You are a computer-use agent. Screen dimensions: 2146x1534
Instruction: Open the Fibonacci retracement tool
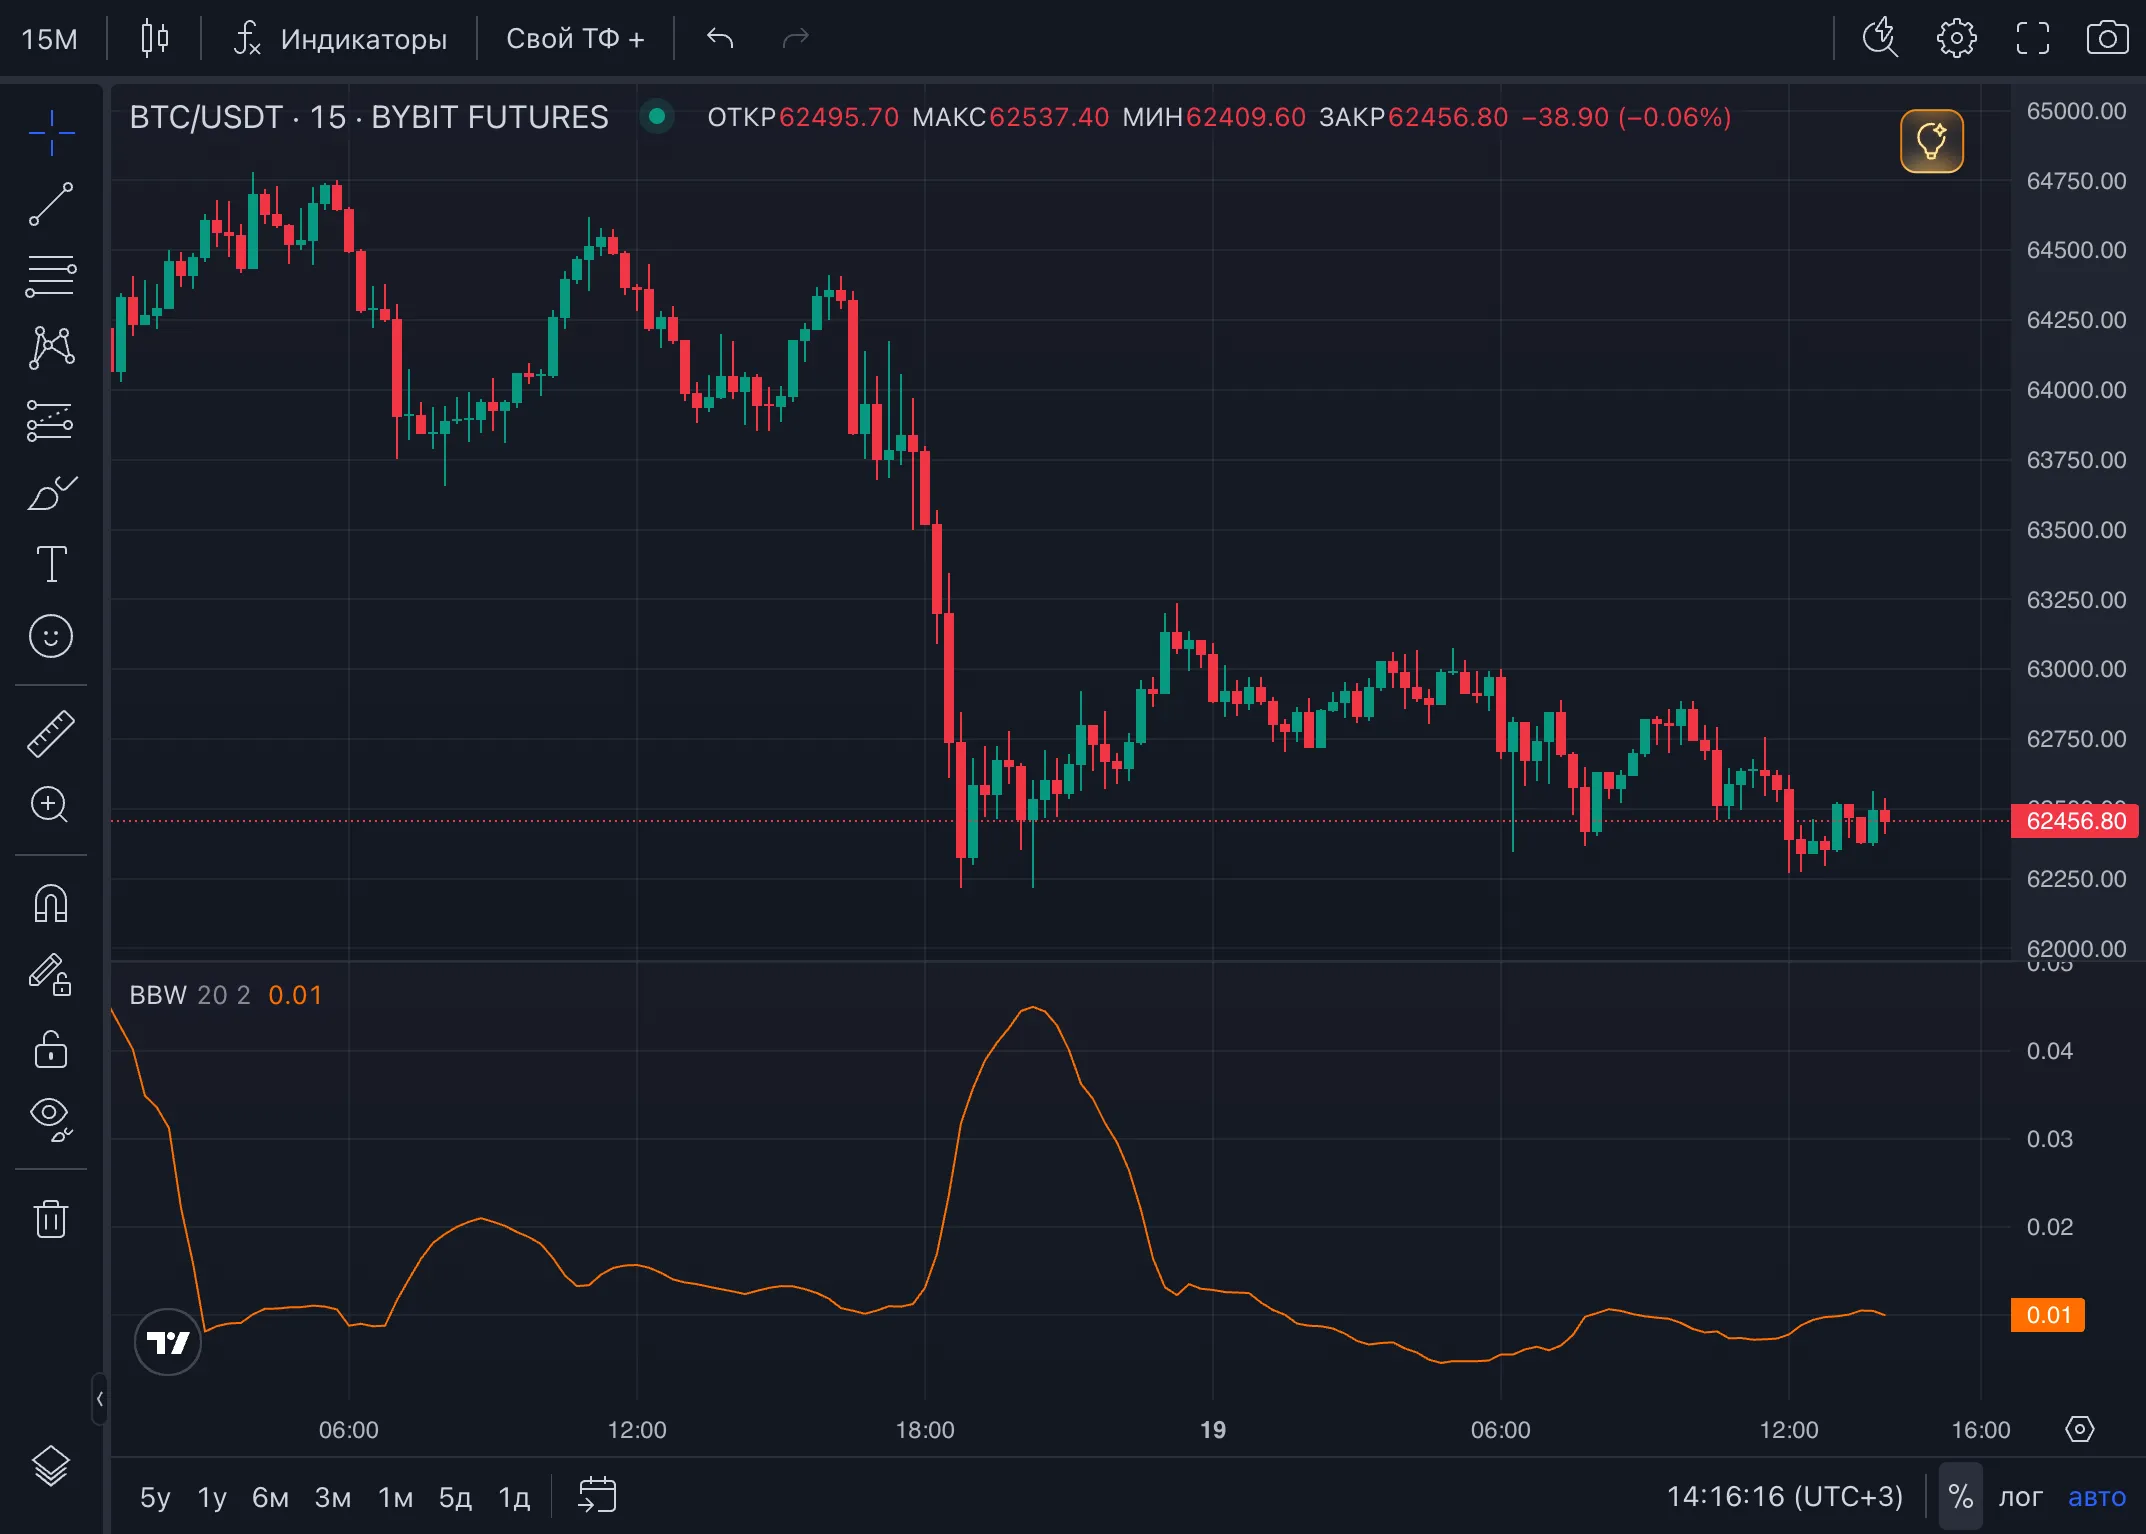(51, 276)
